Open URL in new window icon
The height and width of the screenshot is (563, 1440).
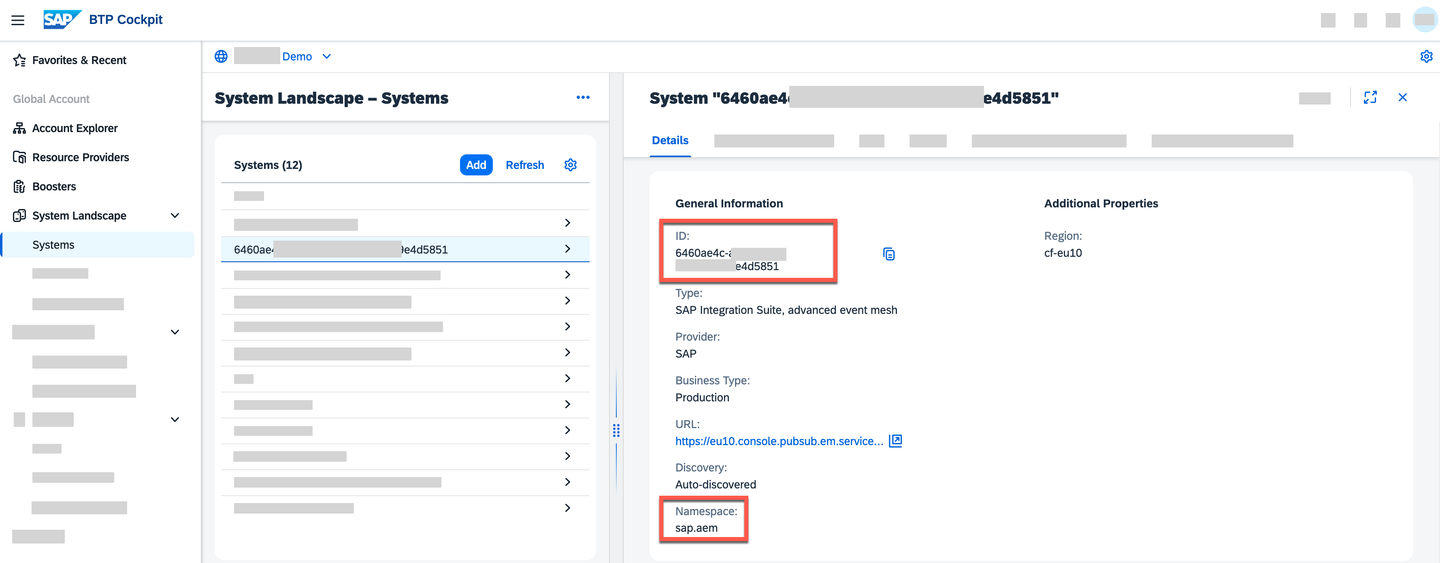[x=895, y=440]
